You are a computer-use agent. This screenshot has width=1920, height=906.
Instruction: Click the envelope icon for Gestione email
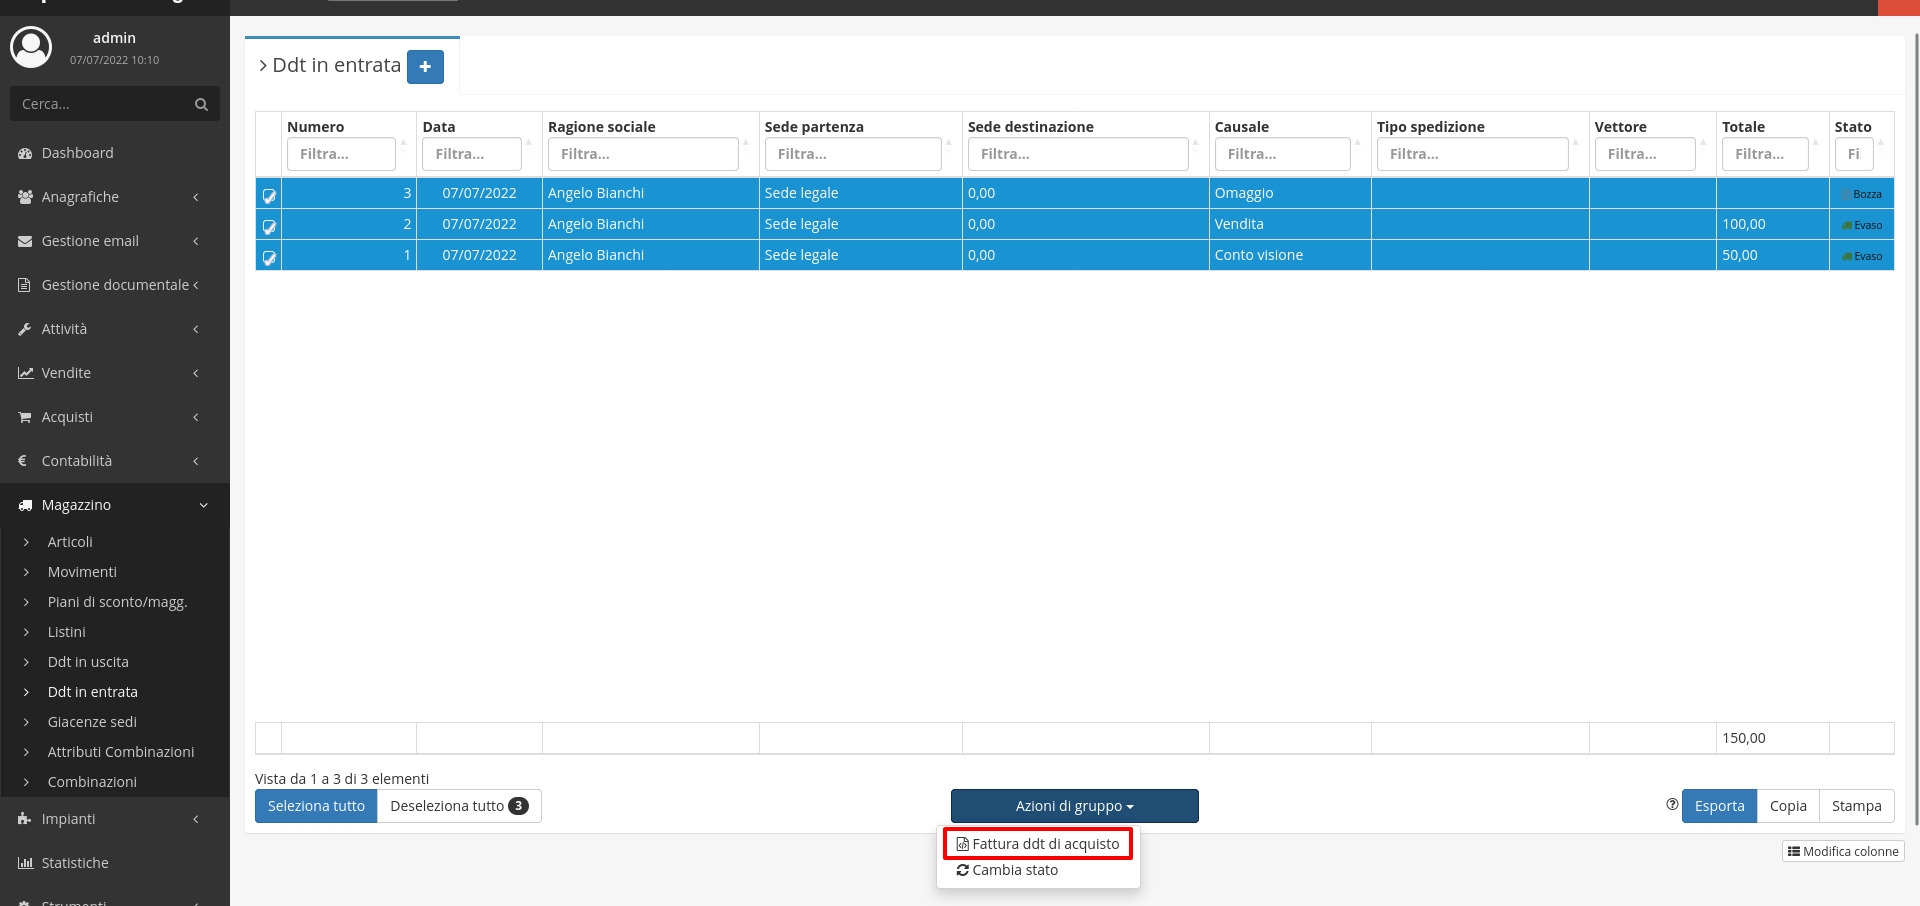(25, 241)
